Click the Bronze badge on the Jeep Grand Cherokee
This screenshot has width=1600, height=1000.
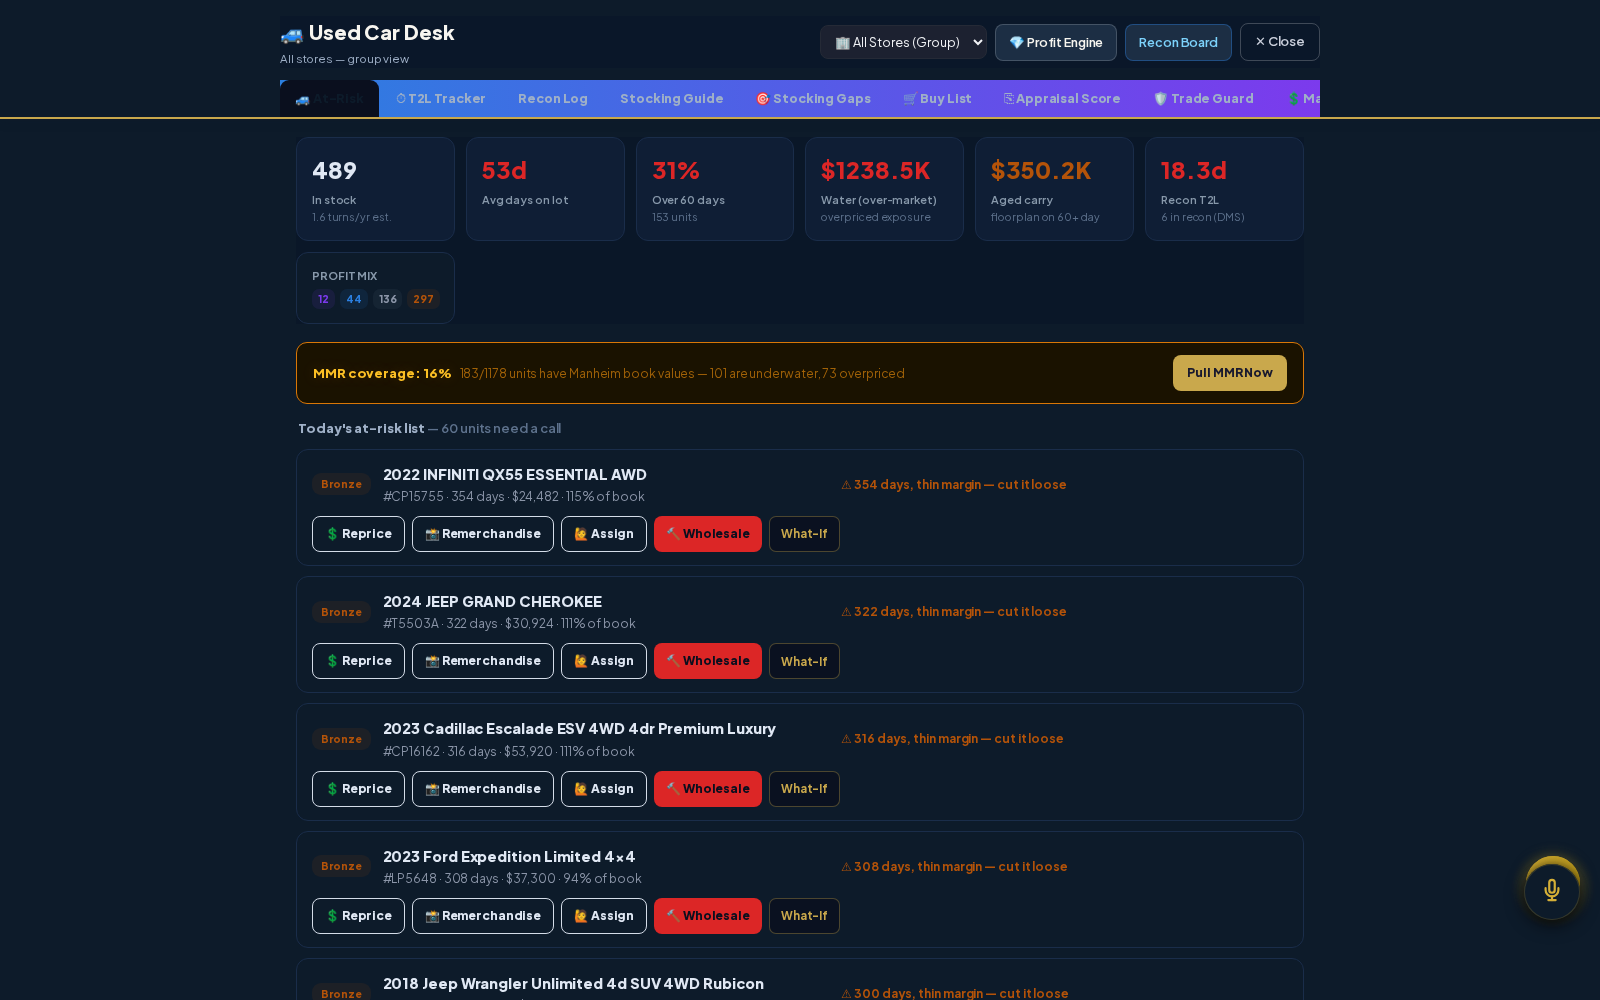[341, 612]
